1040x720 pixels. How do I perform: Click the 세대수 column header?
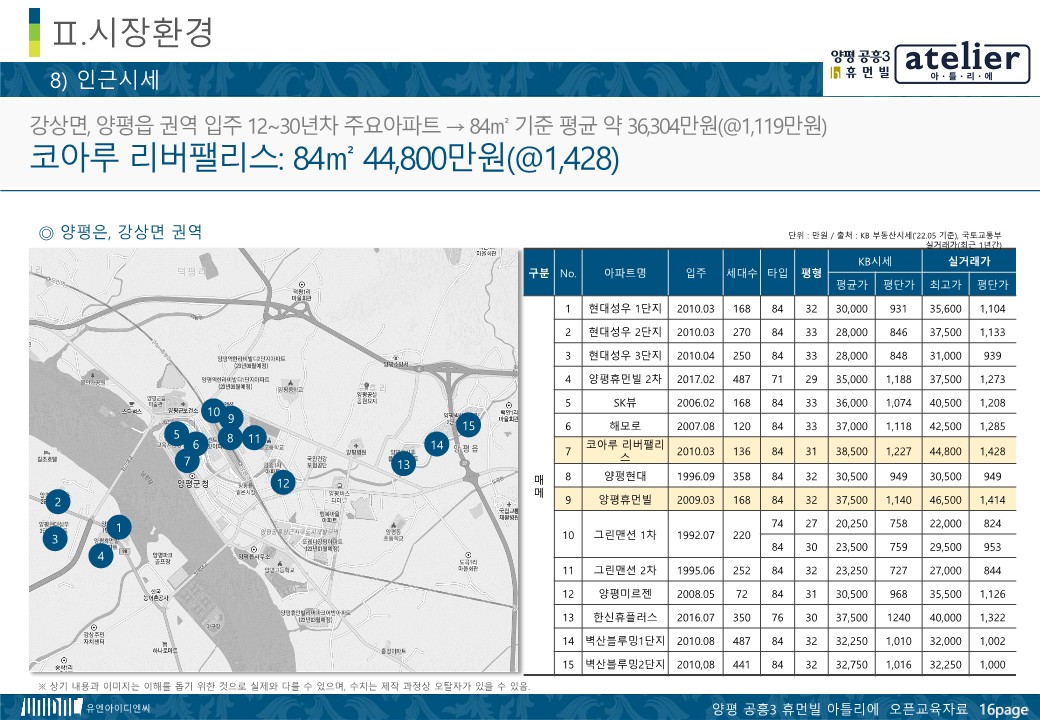coord(742,272)
